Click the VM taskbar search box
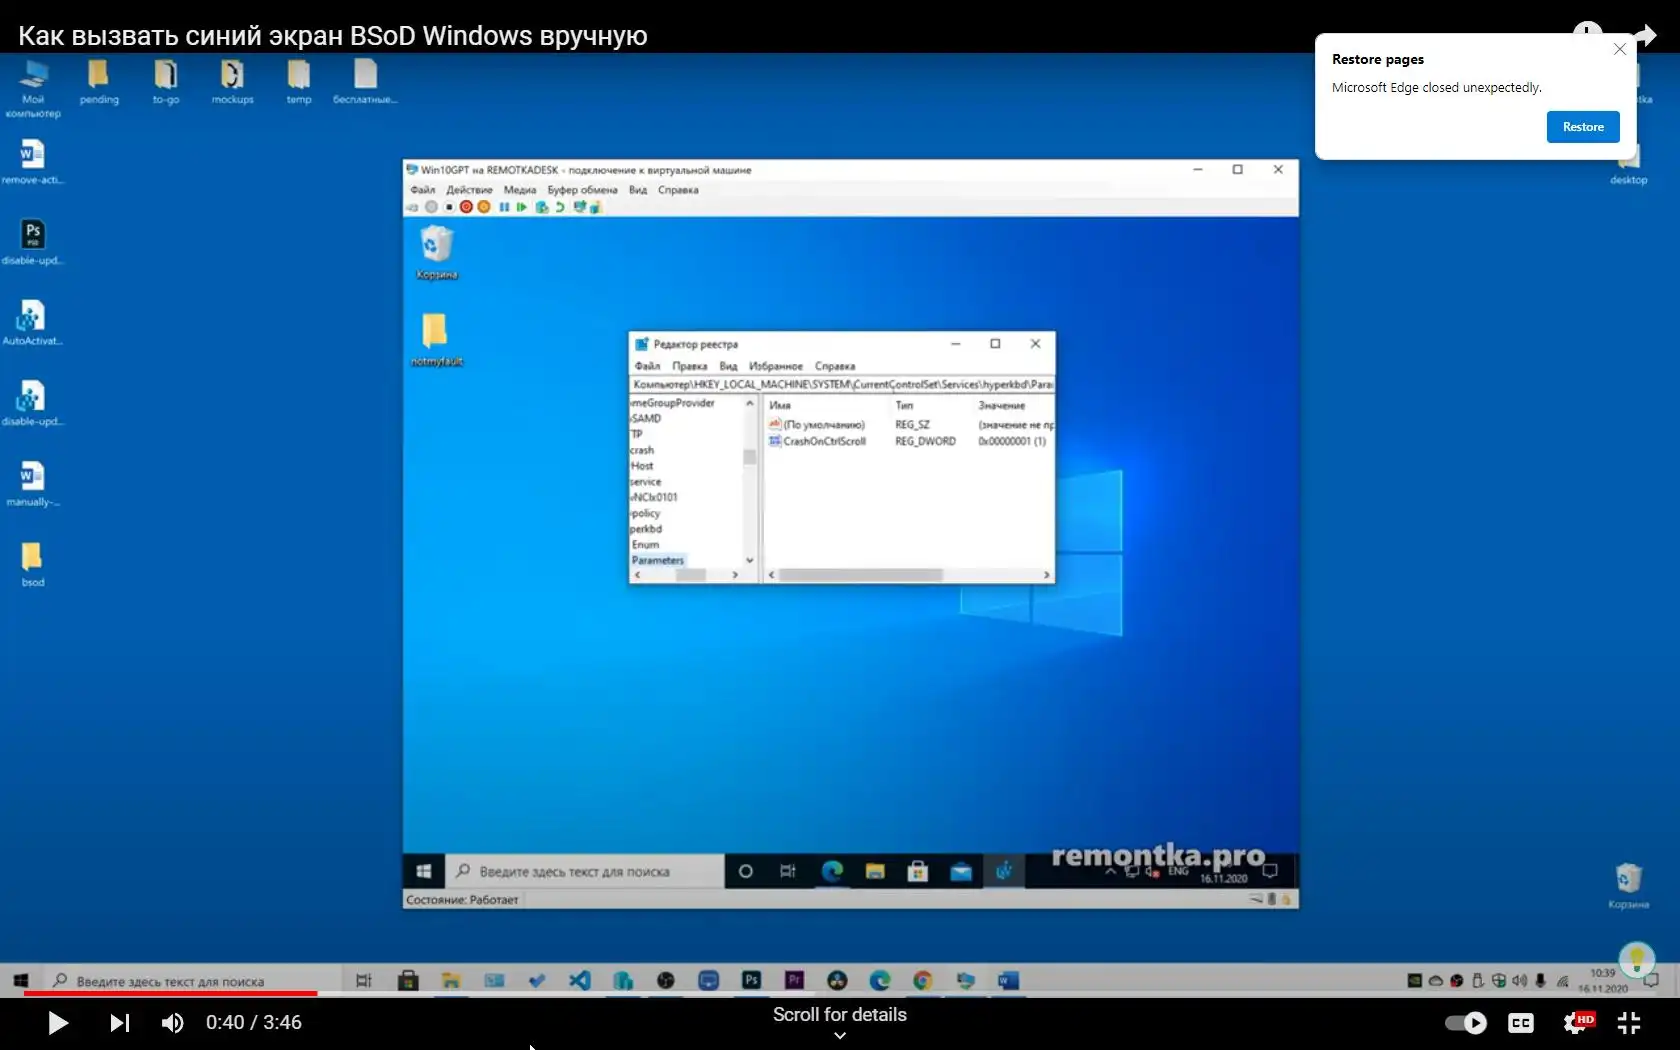1680x1050 pixels. tap(585, 871)
